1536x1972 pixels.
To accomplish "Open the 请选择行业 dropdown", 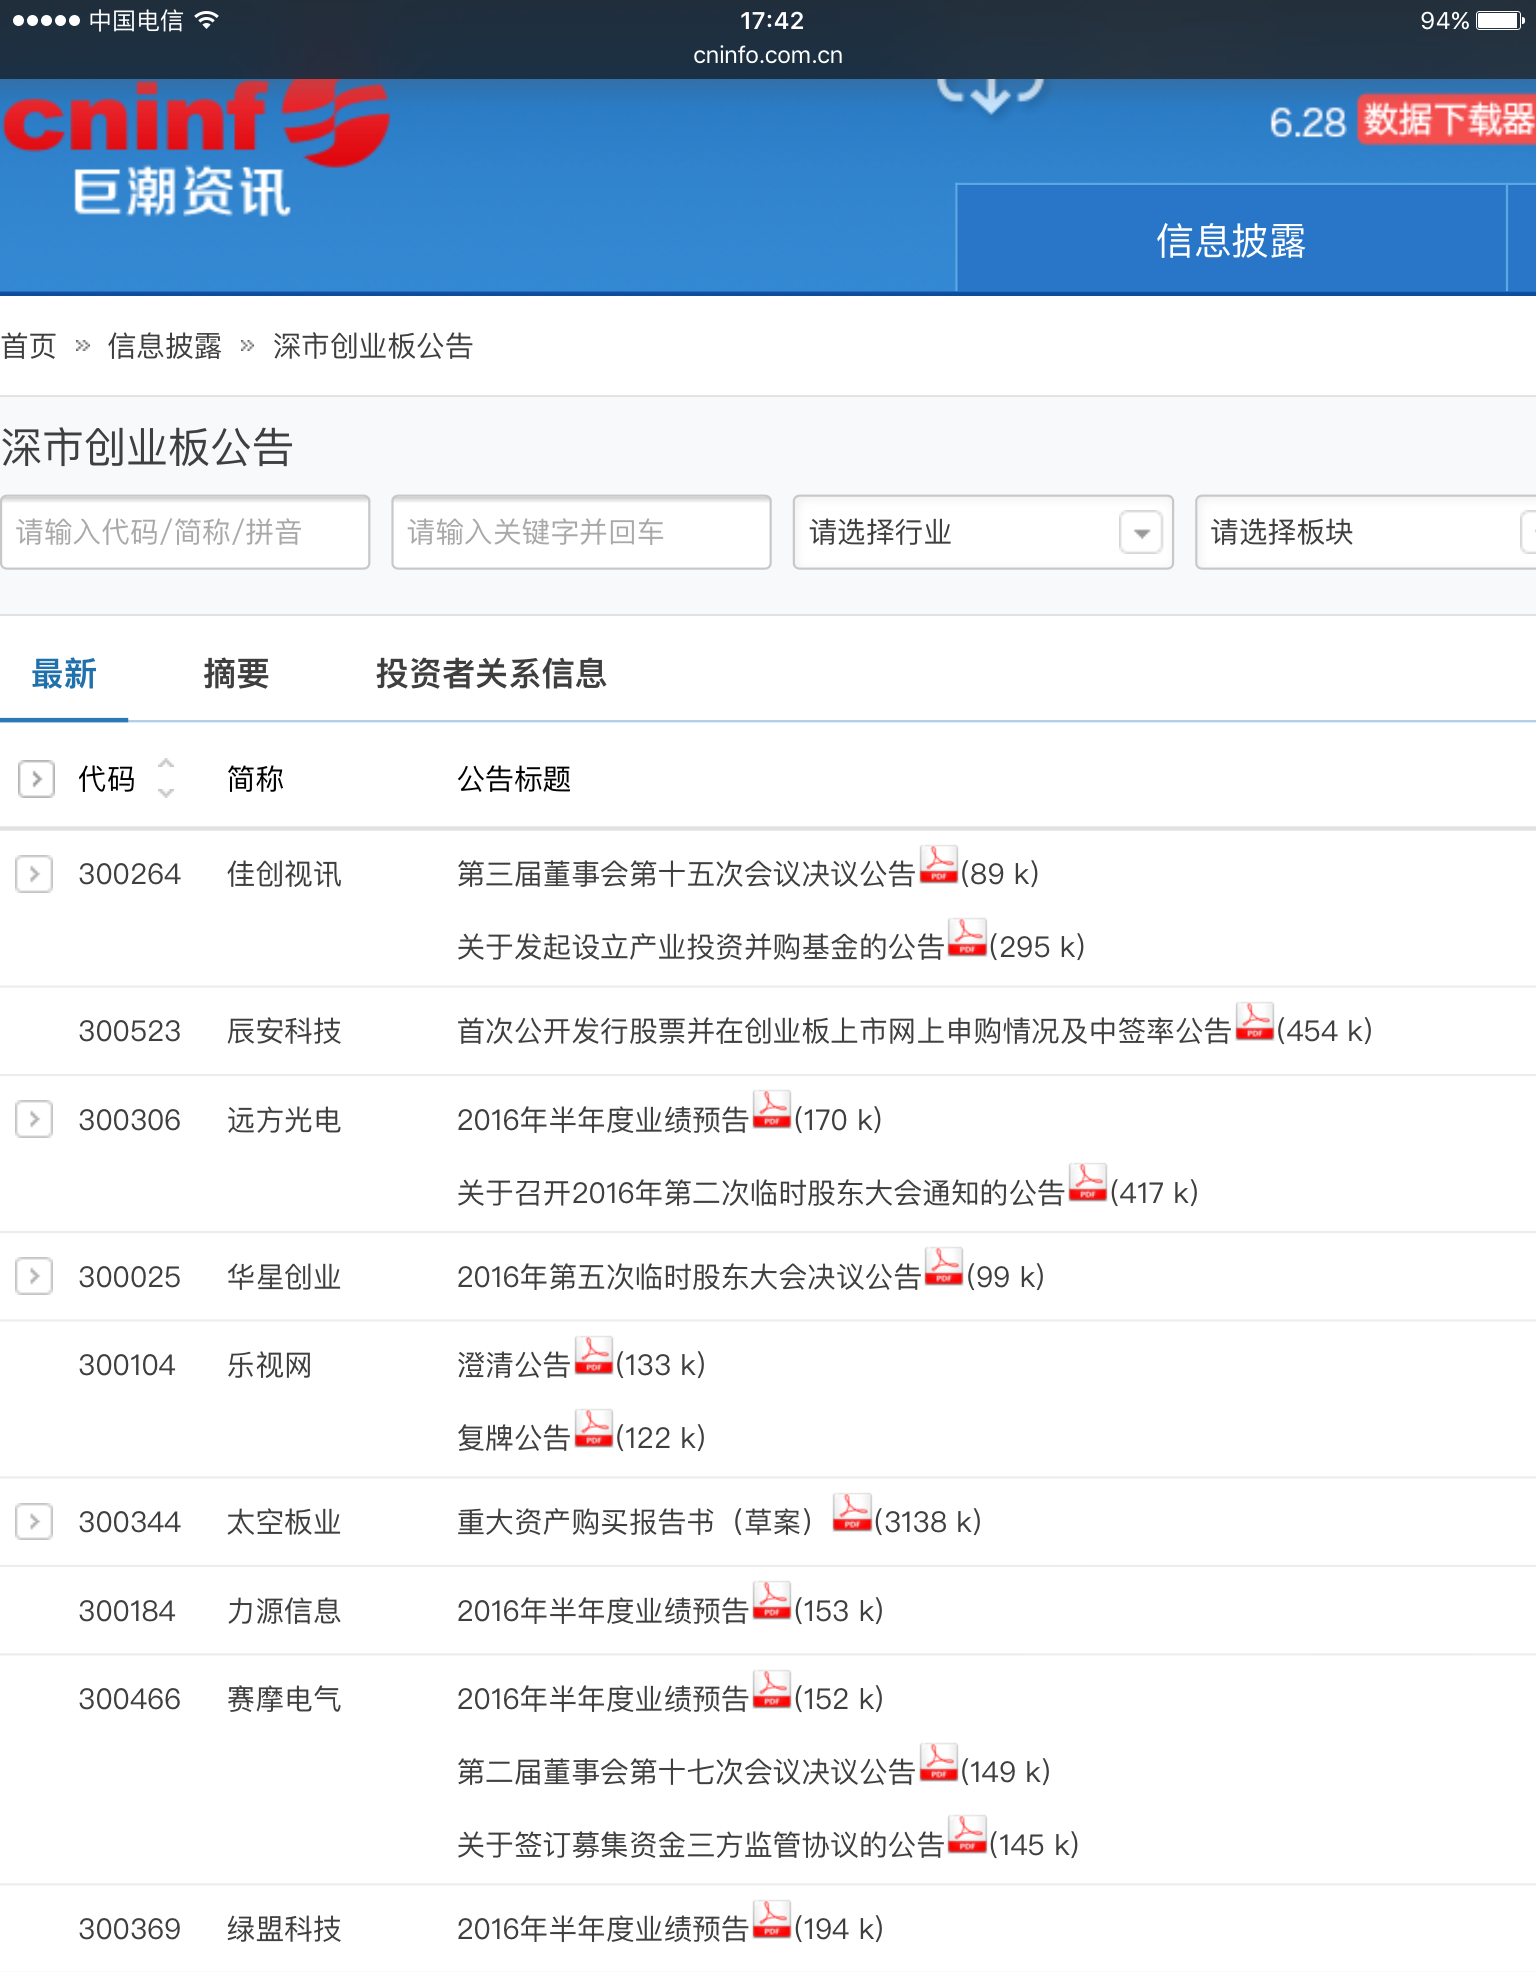I will [983, 532].
